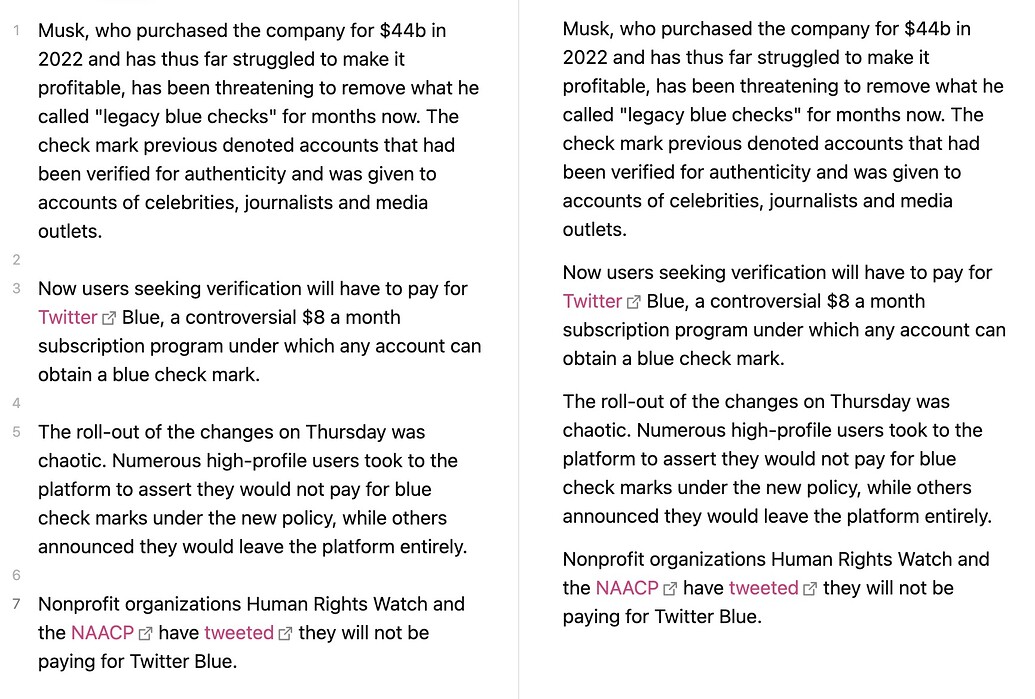Select line number 1 in the editor gutter
Image resolution: width=1035 pixels, height=699 pixels.
[x=16, y=31]
